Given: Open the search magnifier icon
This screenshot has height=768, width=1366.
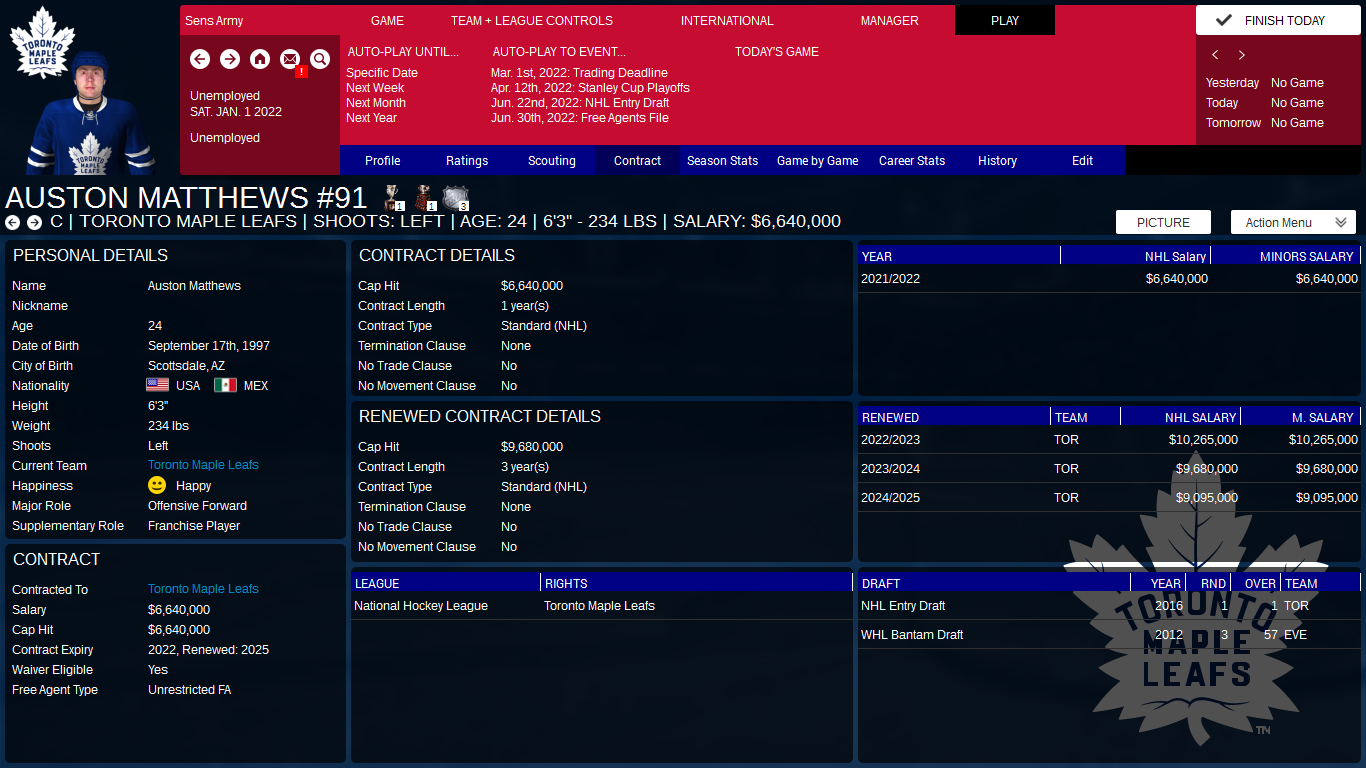Looking at the screenshot, I should point(320,59).
